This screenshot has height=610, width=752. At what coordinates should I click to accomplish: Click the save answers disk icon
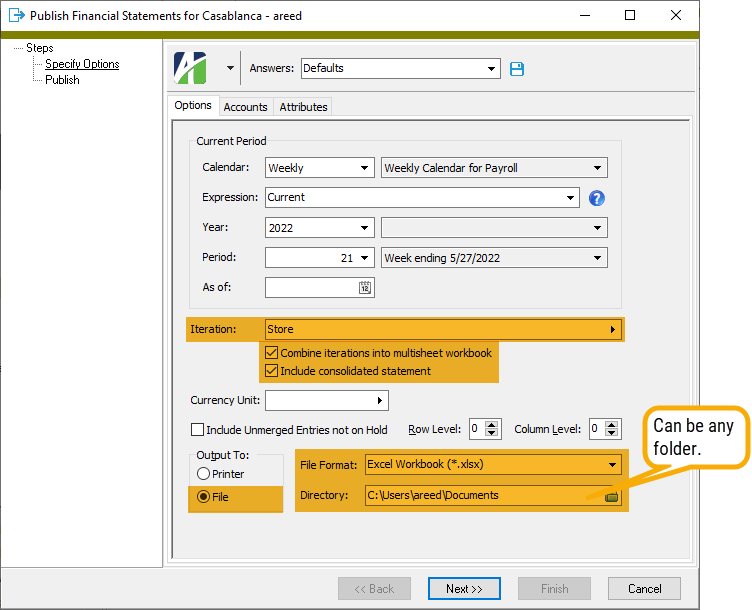517,69
